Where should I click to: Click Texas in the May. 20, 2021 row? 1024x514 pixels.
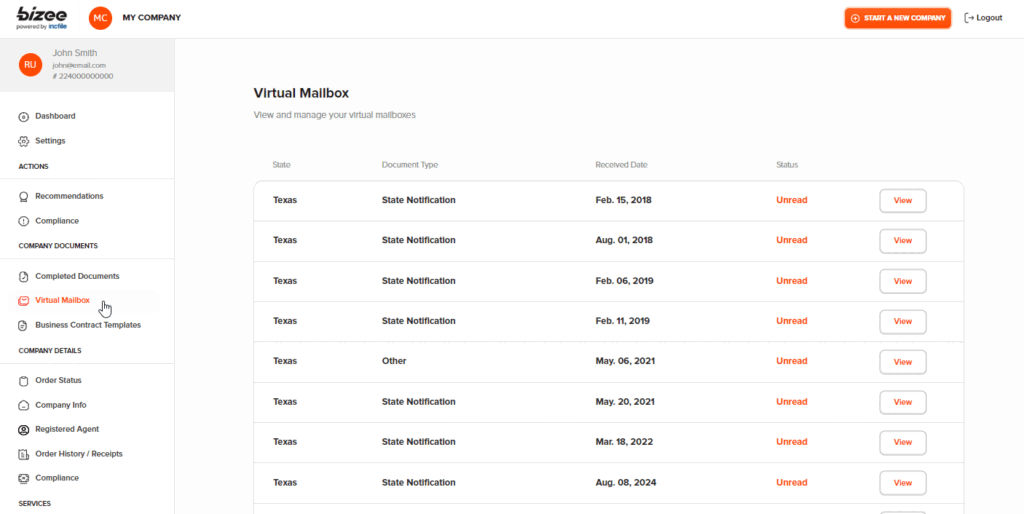coord(285,402)
